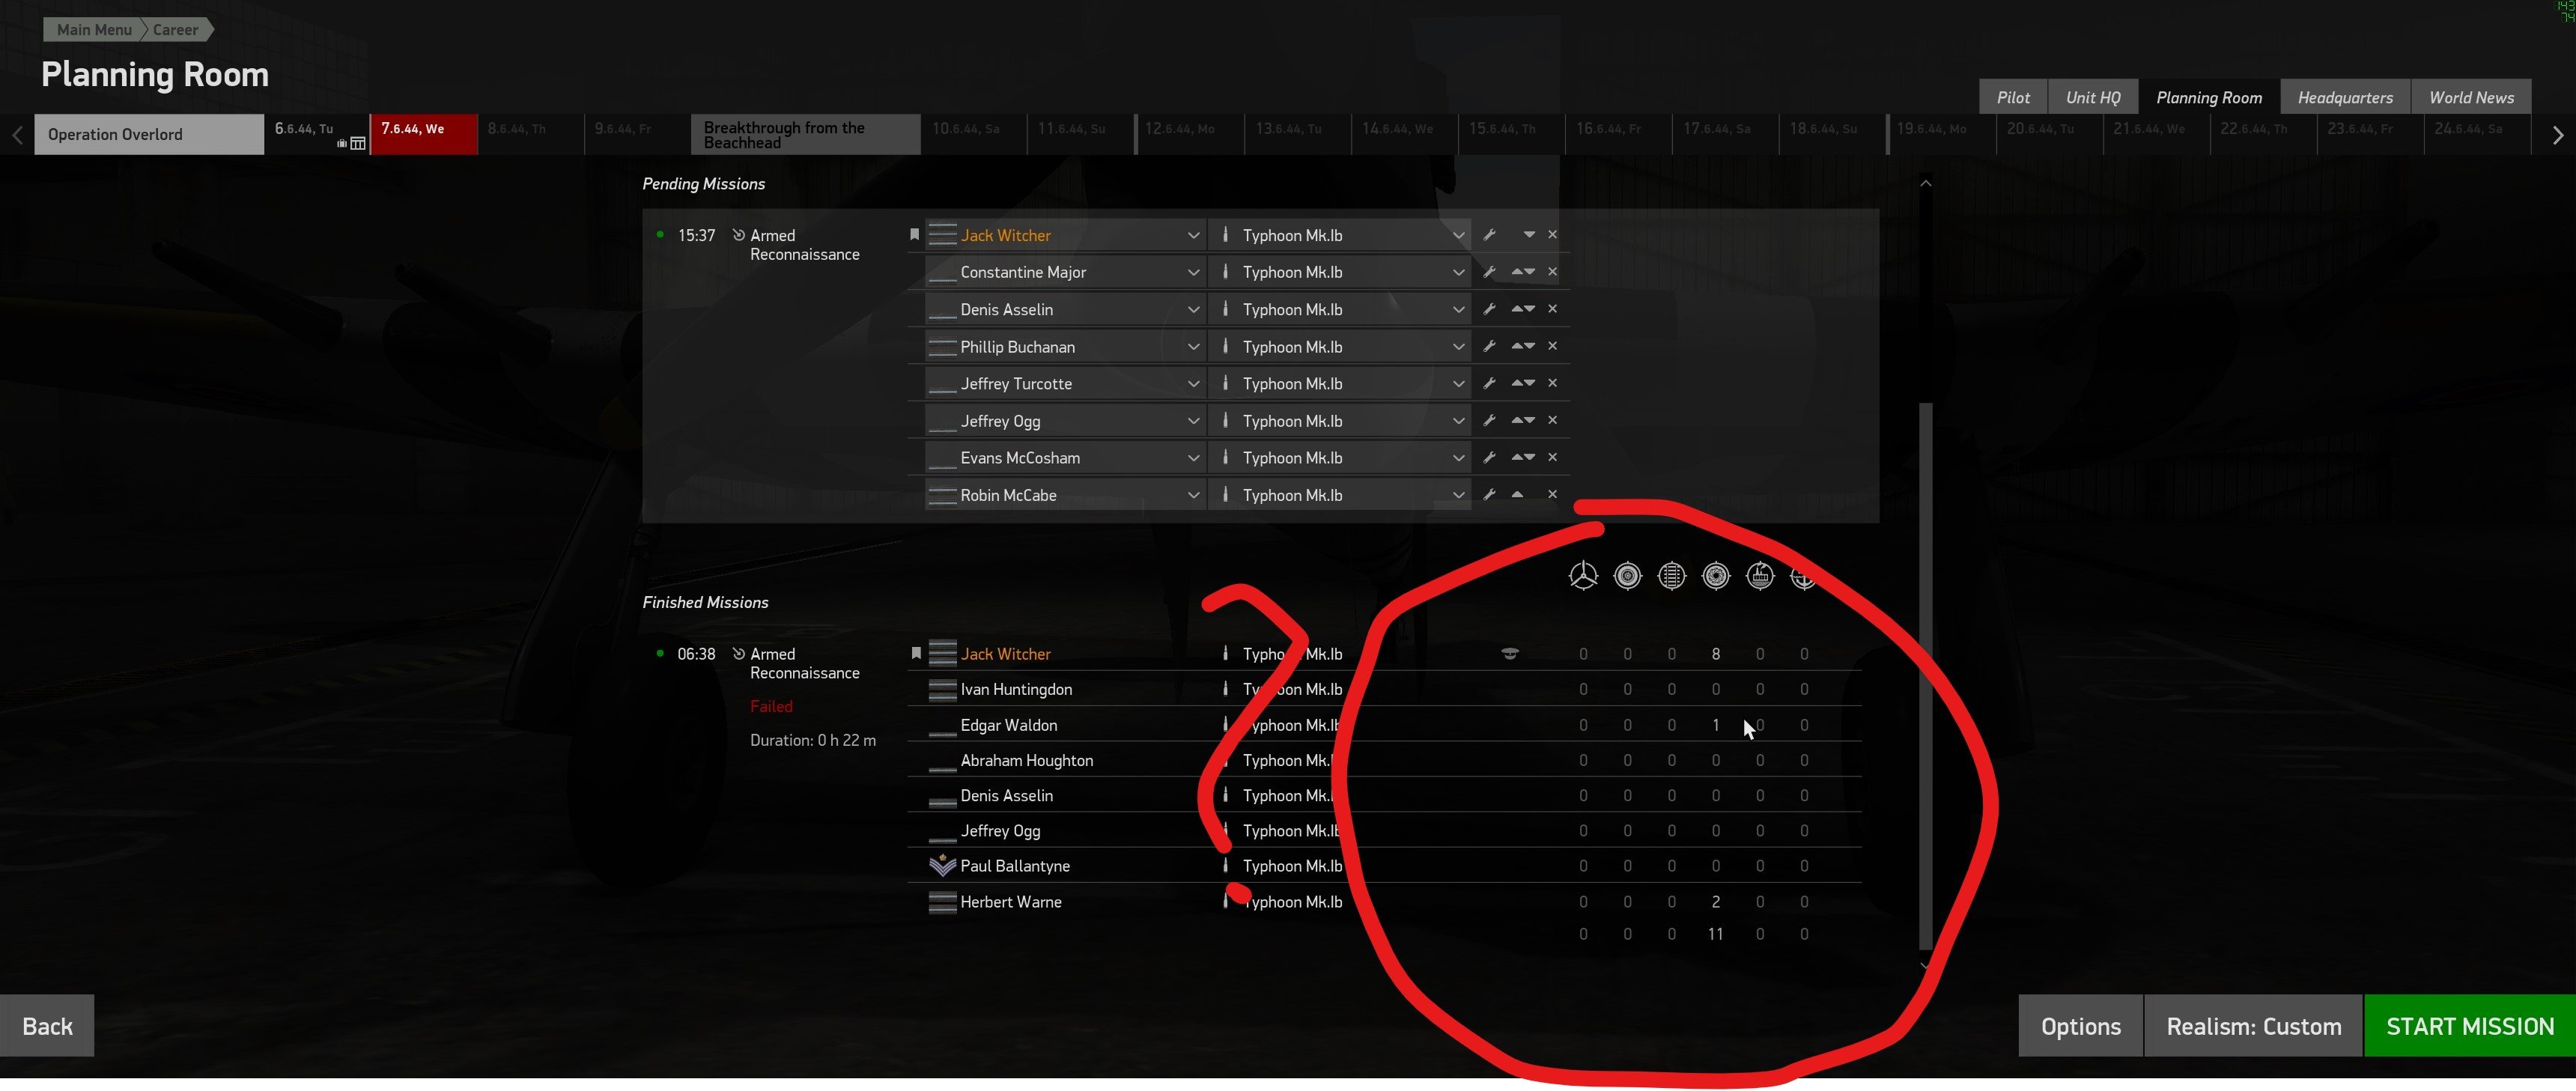Switch to the Unit HQ tab
Viewport: 2576px width, 1091px height.
2092,97
